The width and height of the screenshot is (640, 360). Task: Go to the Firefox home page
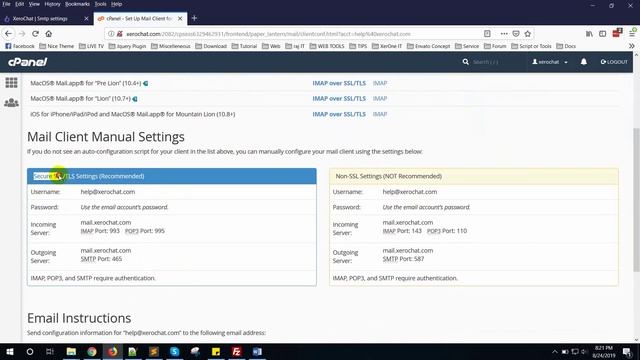coord(49,33)
